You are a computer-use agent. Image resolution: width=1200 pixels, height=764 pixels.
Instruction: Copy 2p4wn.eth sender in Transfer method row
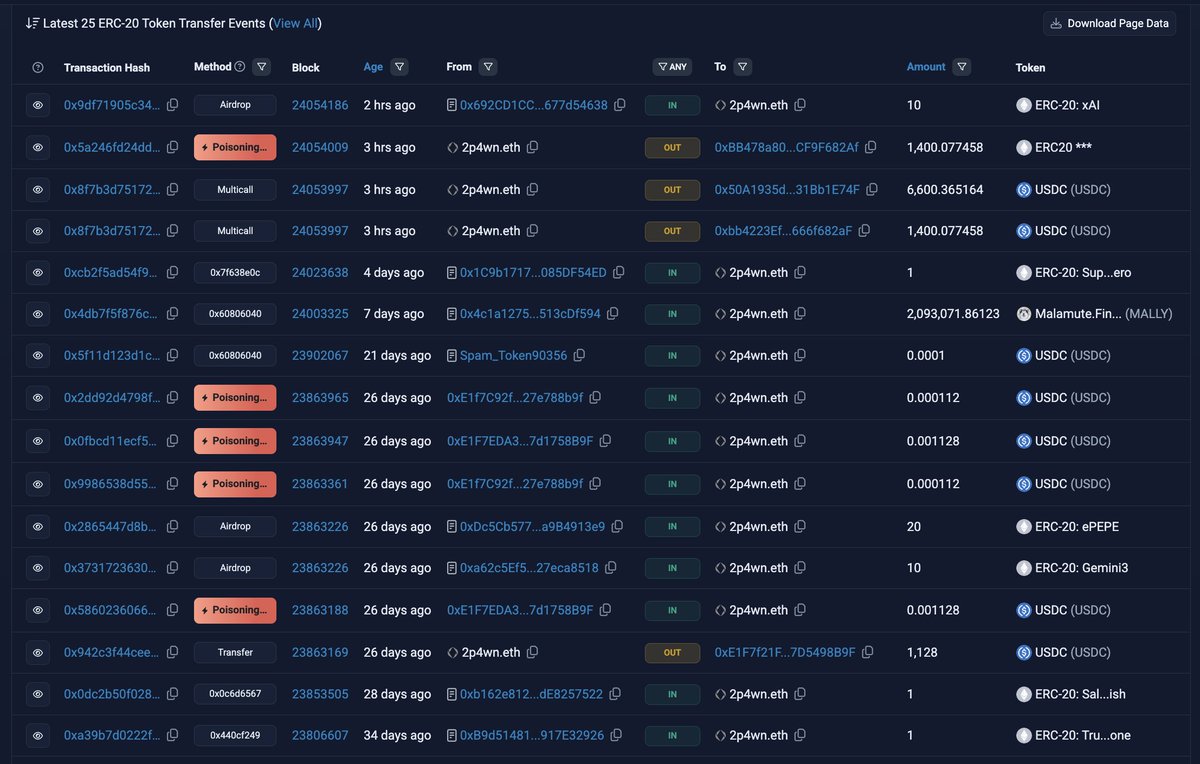(532, 652)
